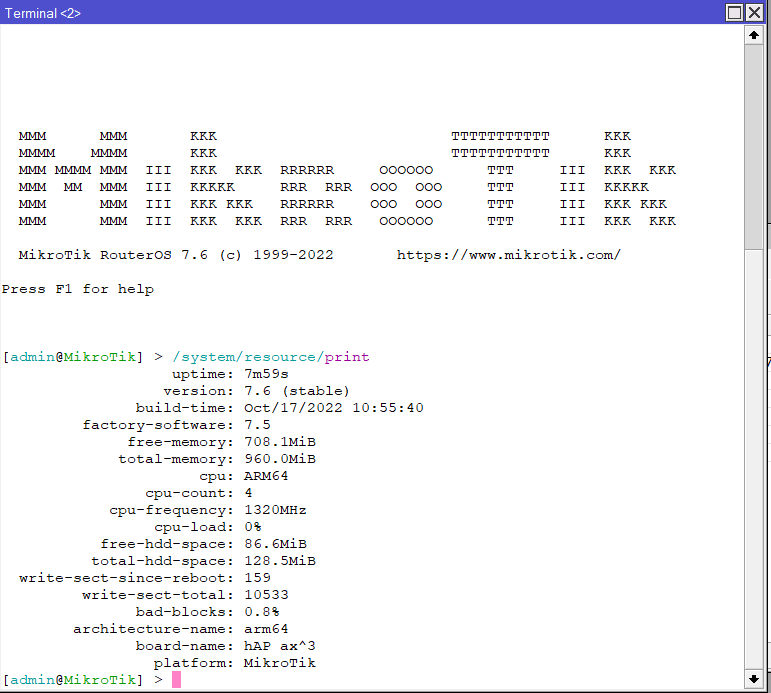Click the free-hdd-space value 86.6MiB
This screenshot has height=693, width=771.
(275, 543)
